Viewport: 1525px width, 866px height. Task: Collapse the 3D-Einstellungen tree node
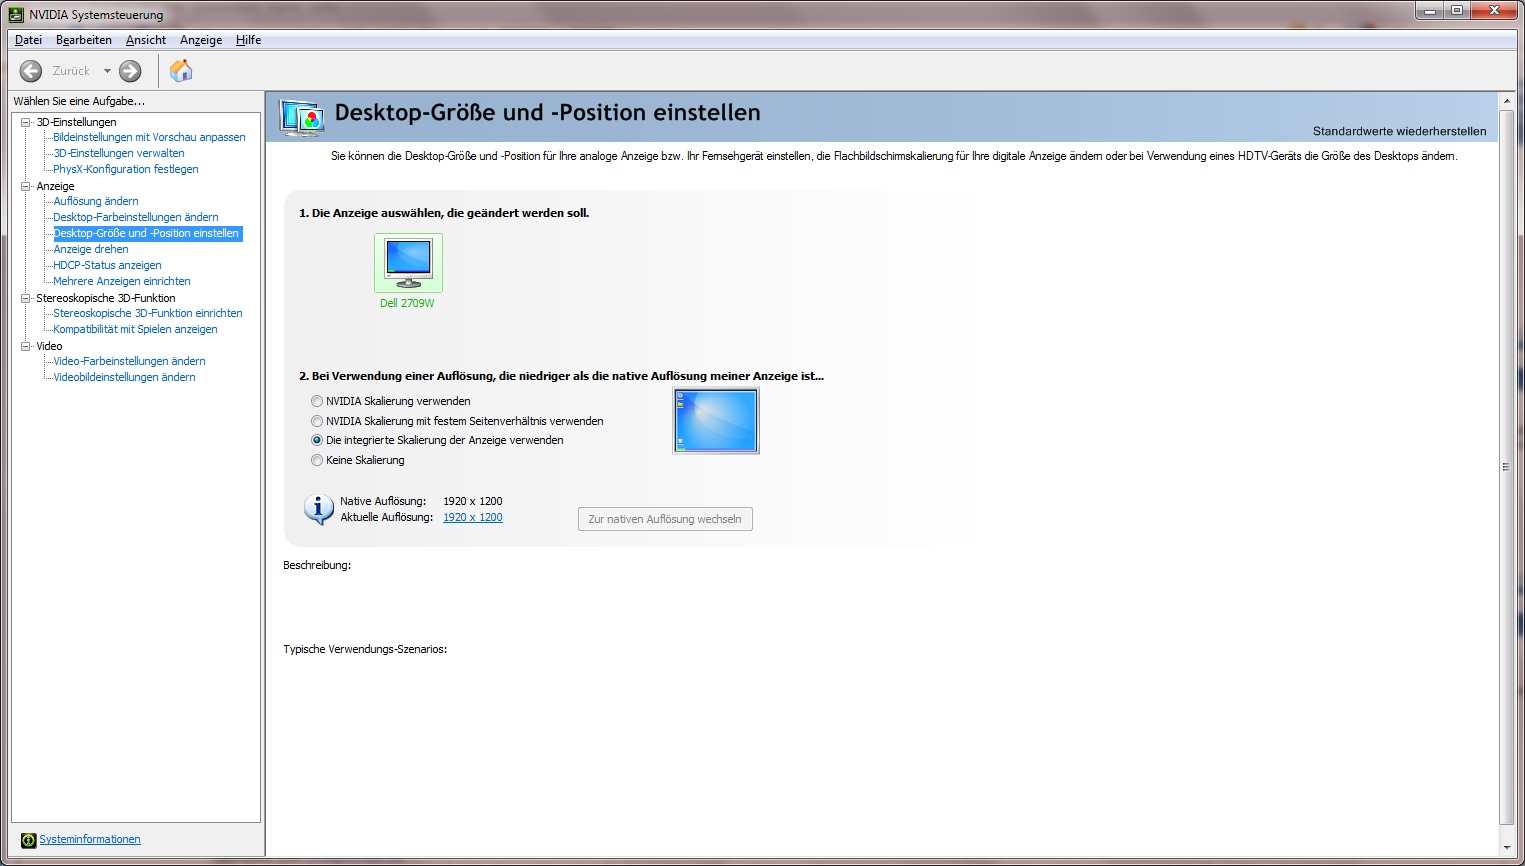26,122
